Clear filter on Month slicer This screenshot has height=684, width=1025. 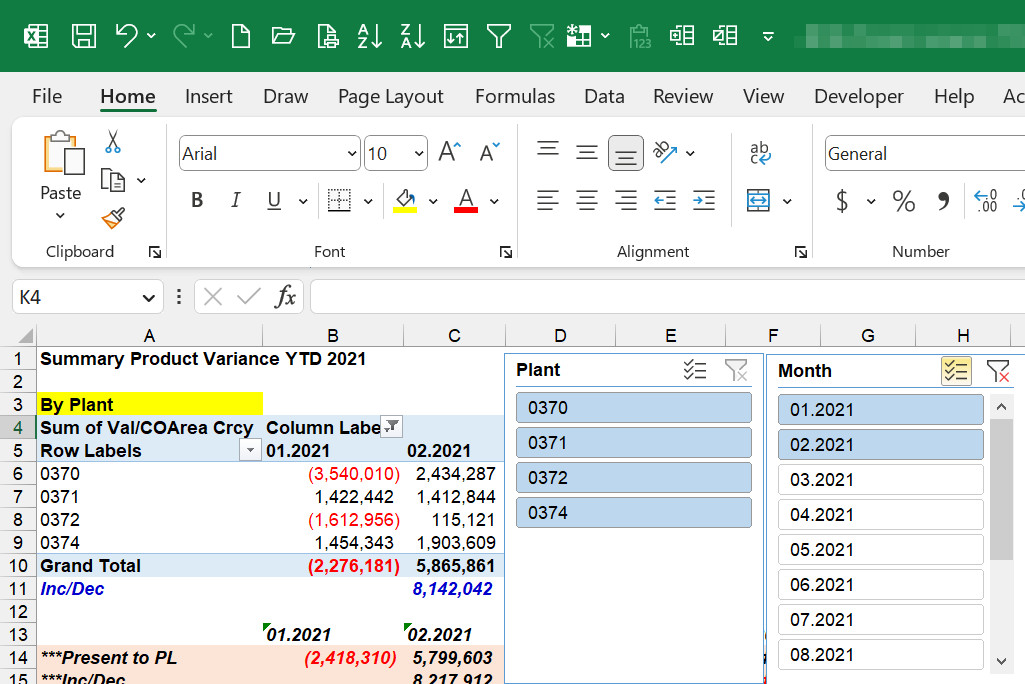pos(998,371)
